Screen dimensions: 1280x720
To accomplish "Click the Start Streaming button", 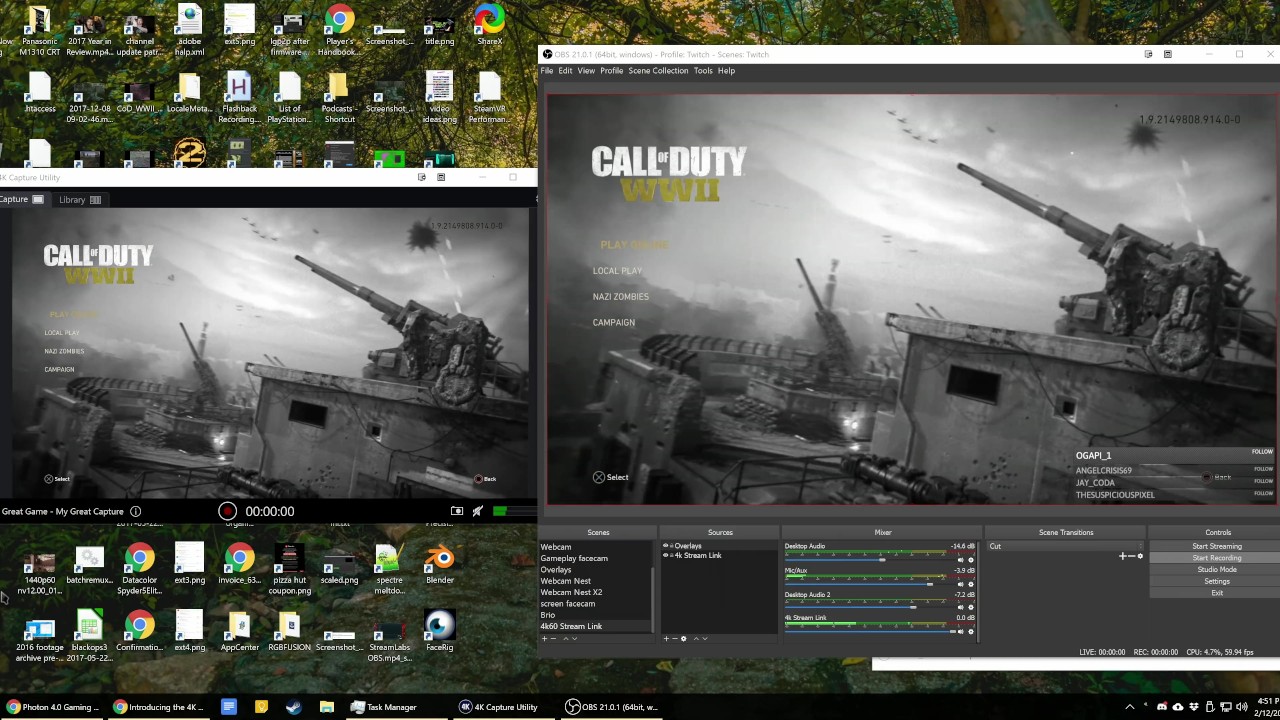I will [1216, 546].
